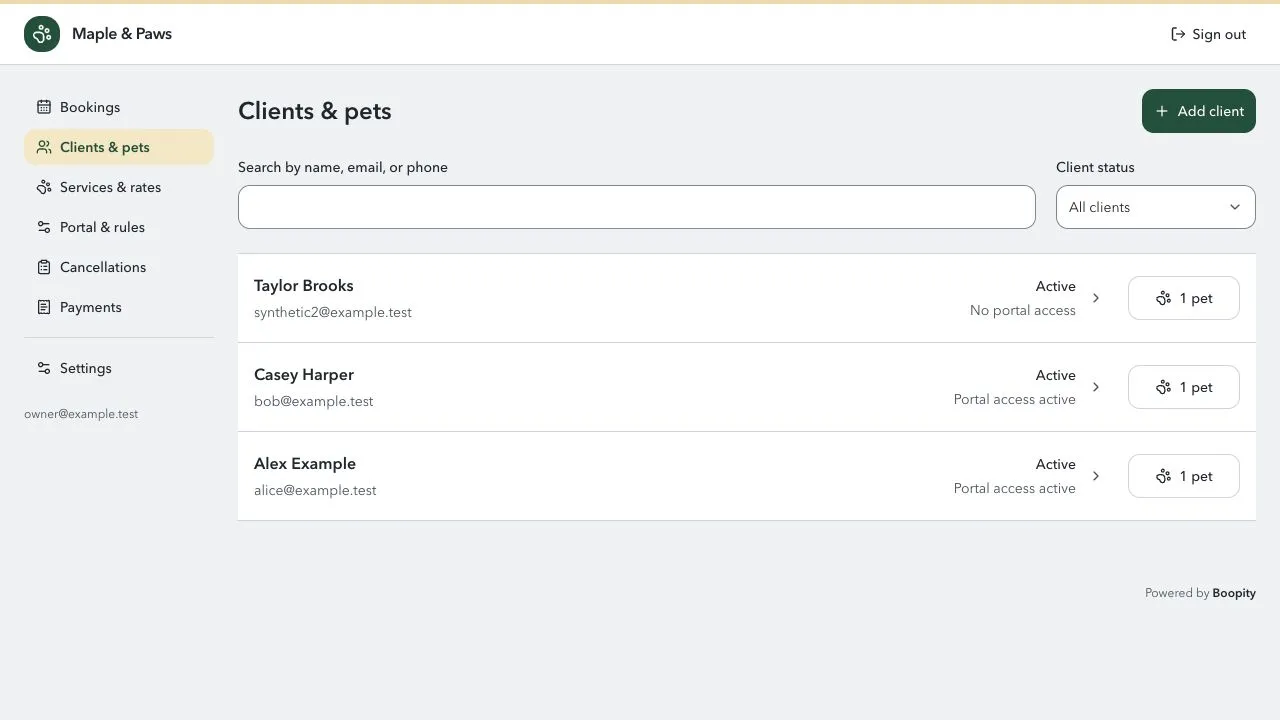Open the Client status dropdown
Screen dimensions: 1280x720
[x=1156, y=207]
